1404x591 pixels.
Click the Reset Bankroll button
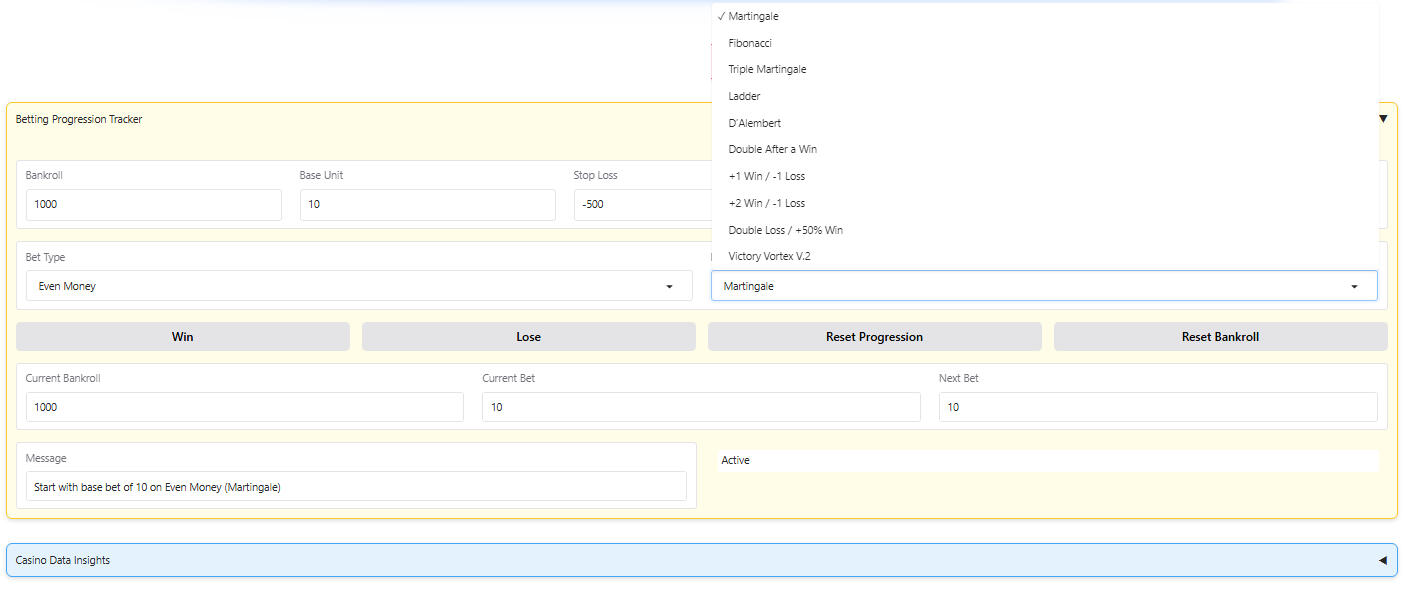(x=1220, y=337)
